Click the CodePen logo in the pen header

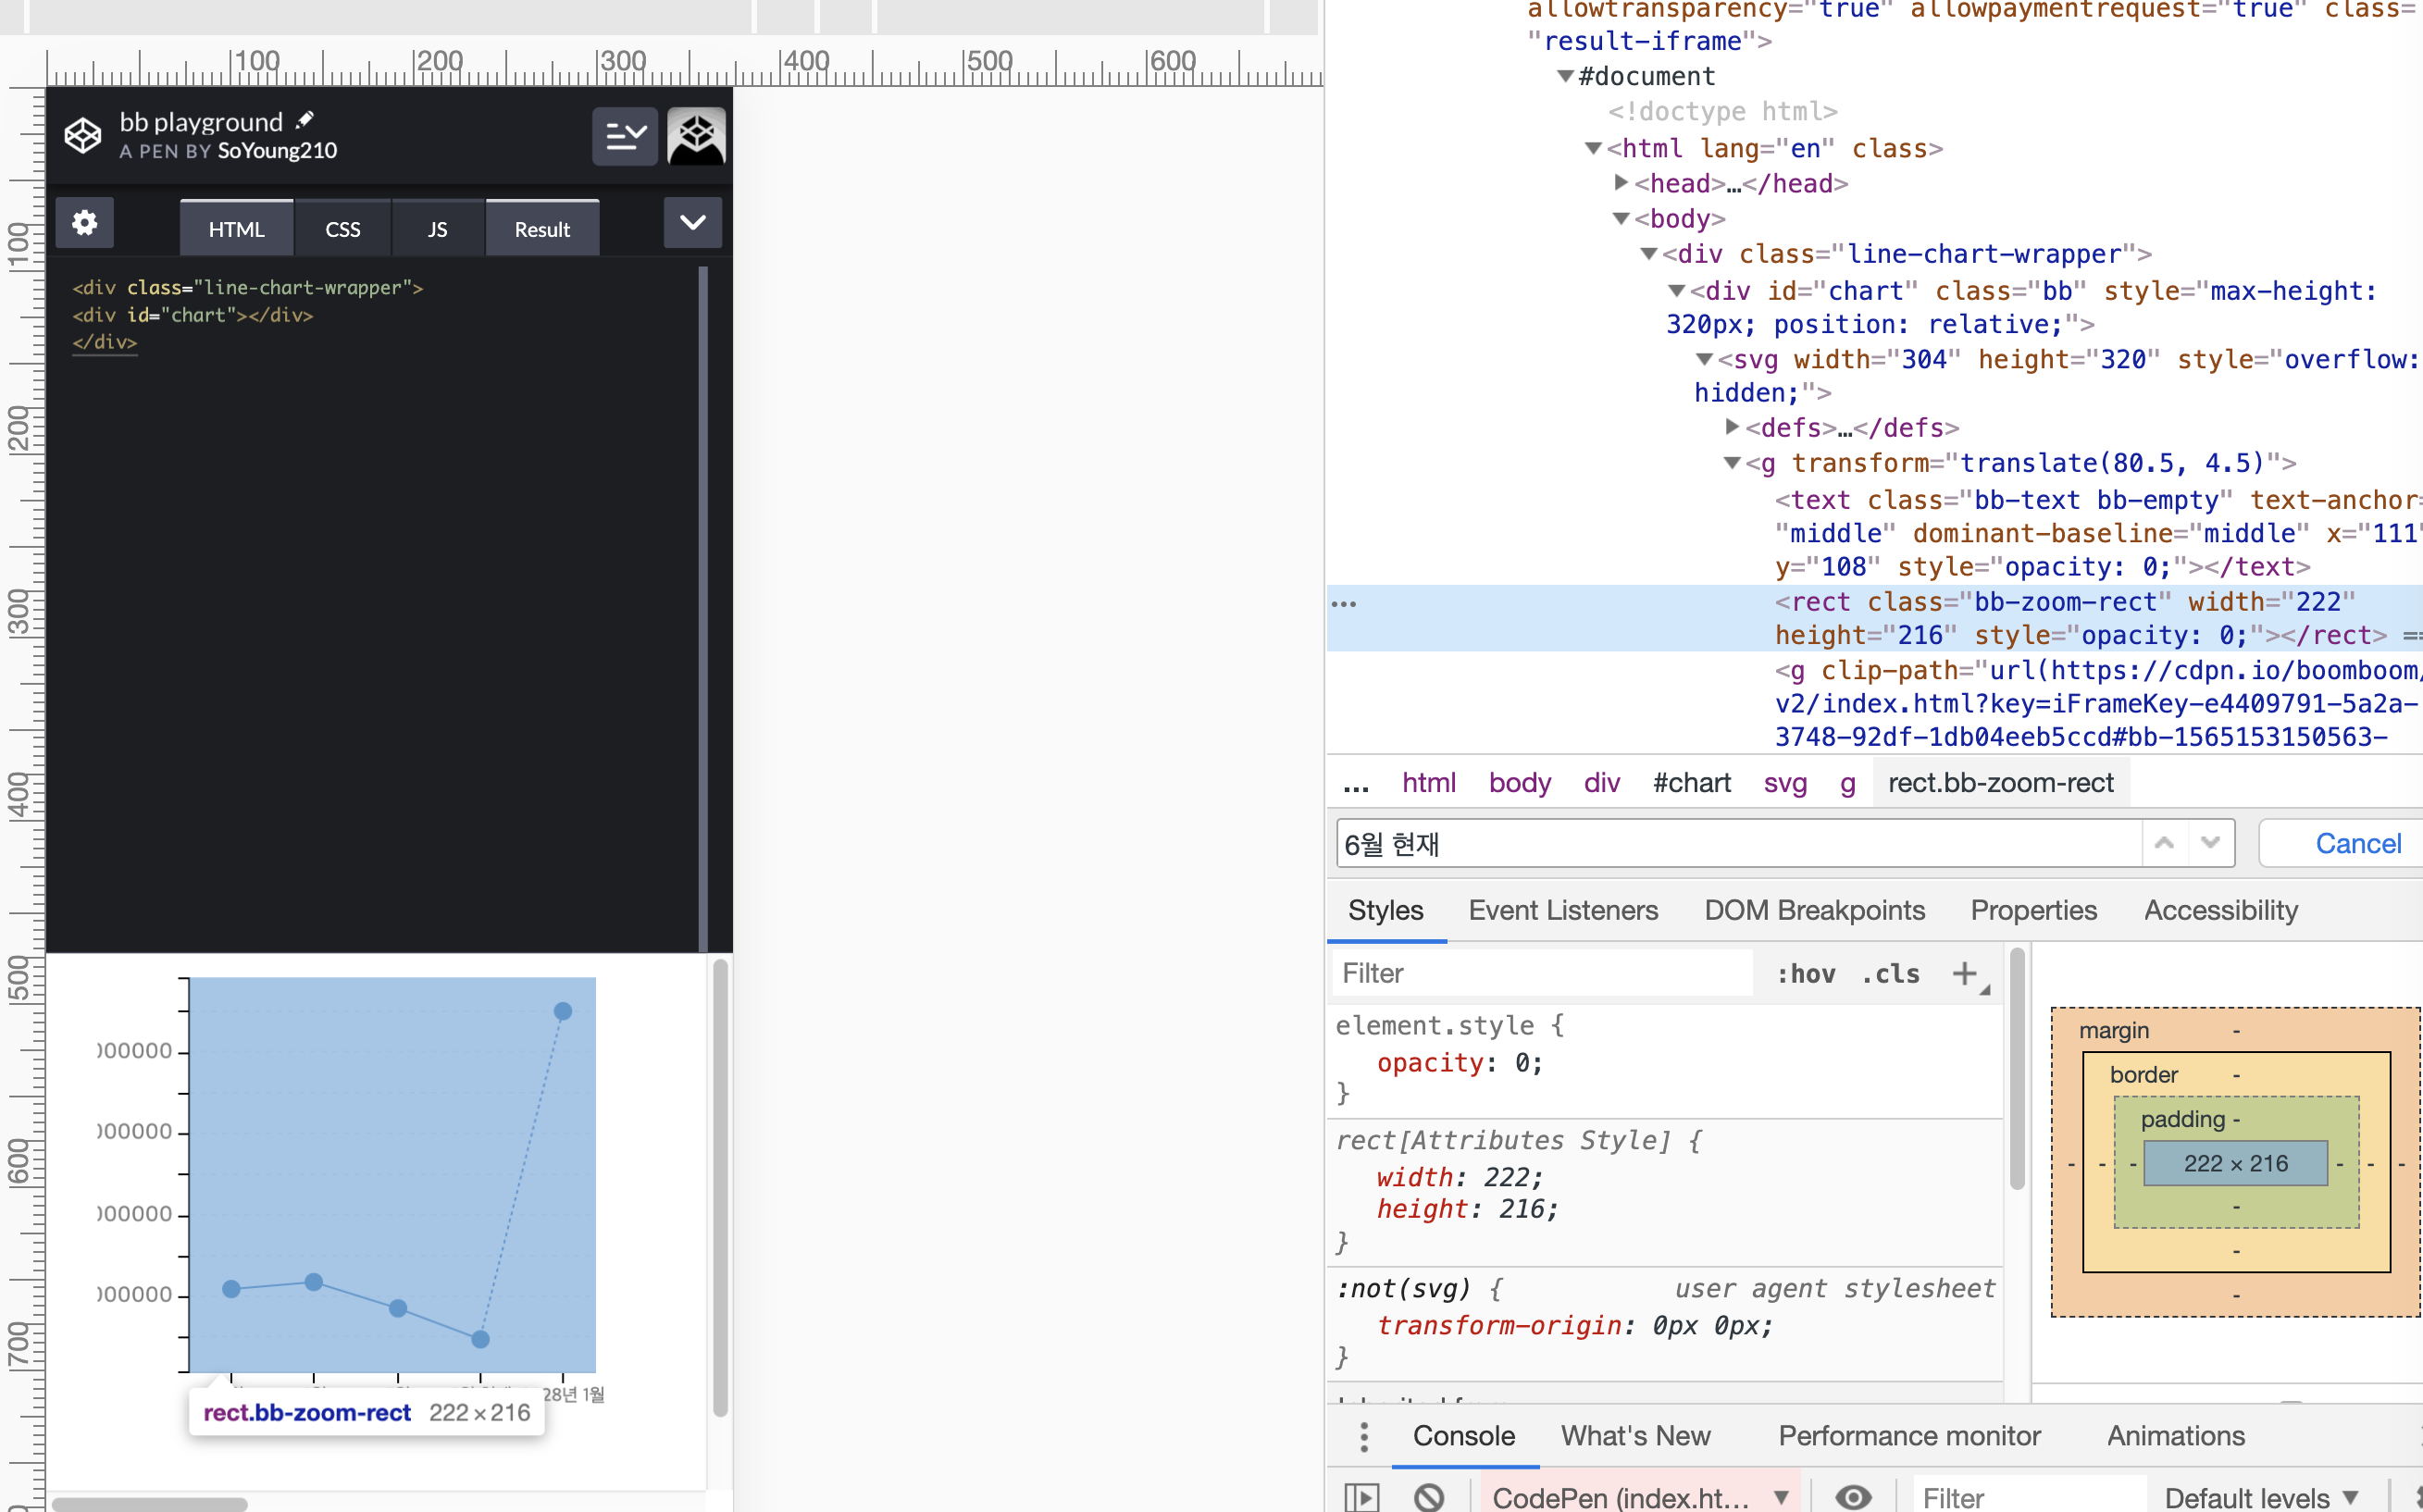click(84, 136)
